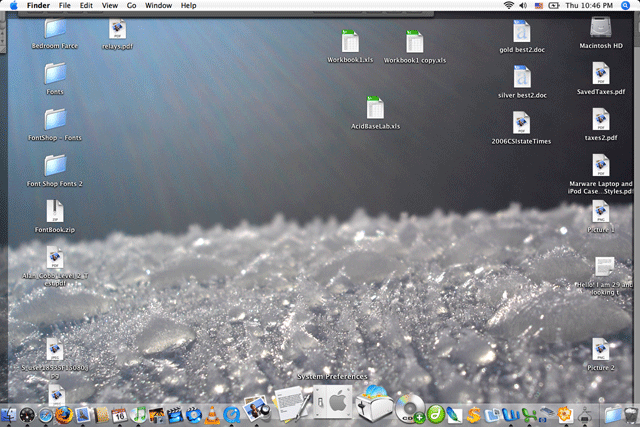Open Finder from the Dock
This screenshot has height=427, width=640.
tap(8, 415)
